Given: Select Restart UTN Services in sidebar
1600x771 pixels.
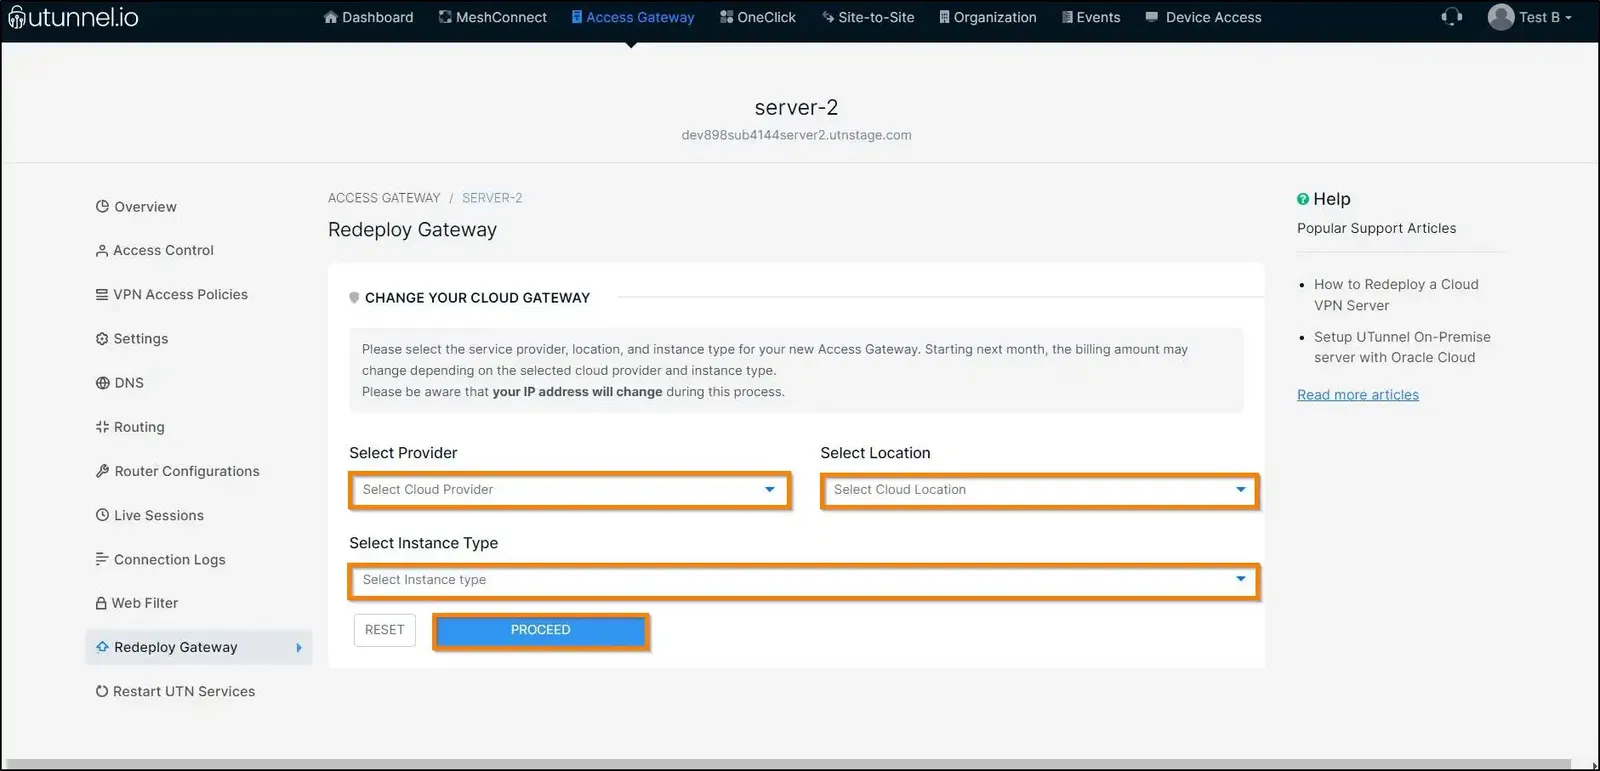Looking at the screenshot, I should click(175, 691).
